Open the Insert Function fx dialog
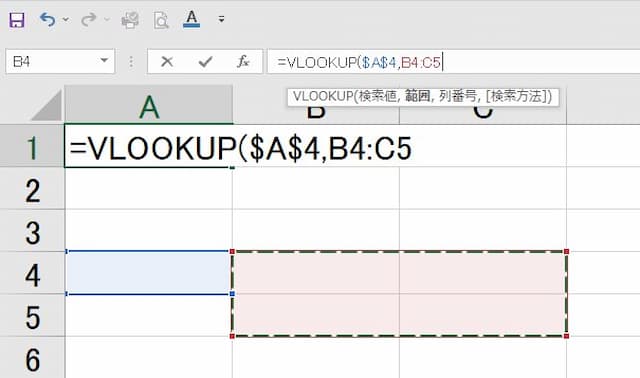This screenshot has height=378, width=640. [x=243, y=62]
